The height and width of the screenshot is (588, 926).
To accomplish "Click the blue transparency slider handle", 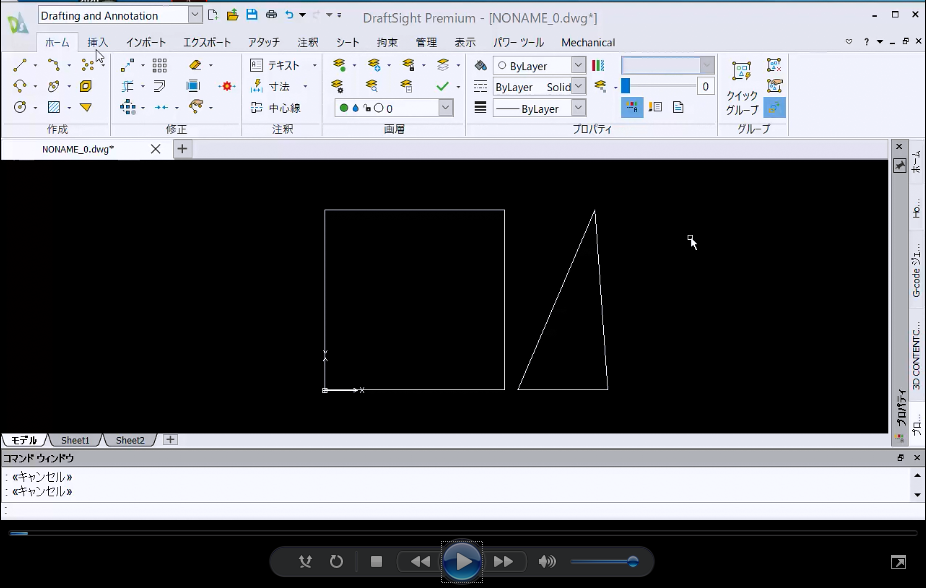I will point(625,86).
